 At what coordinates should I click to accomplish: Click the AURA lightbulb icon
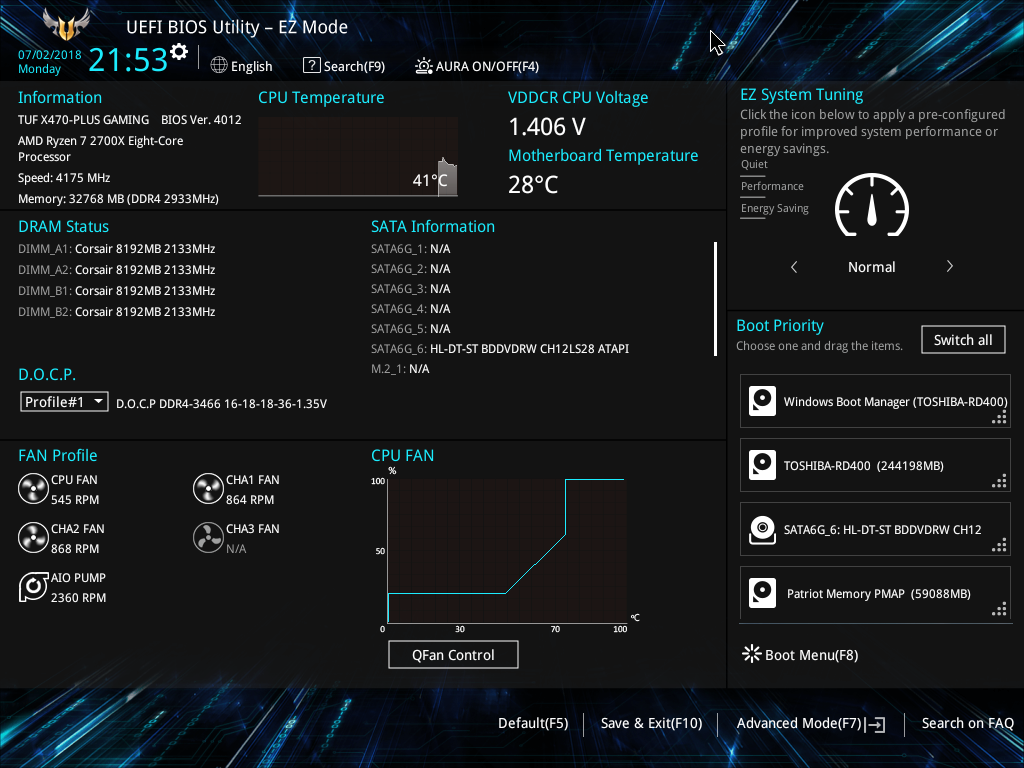(424, 65)
